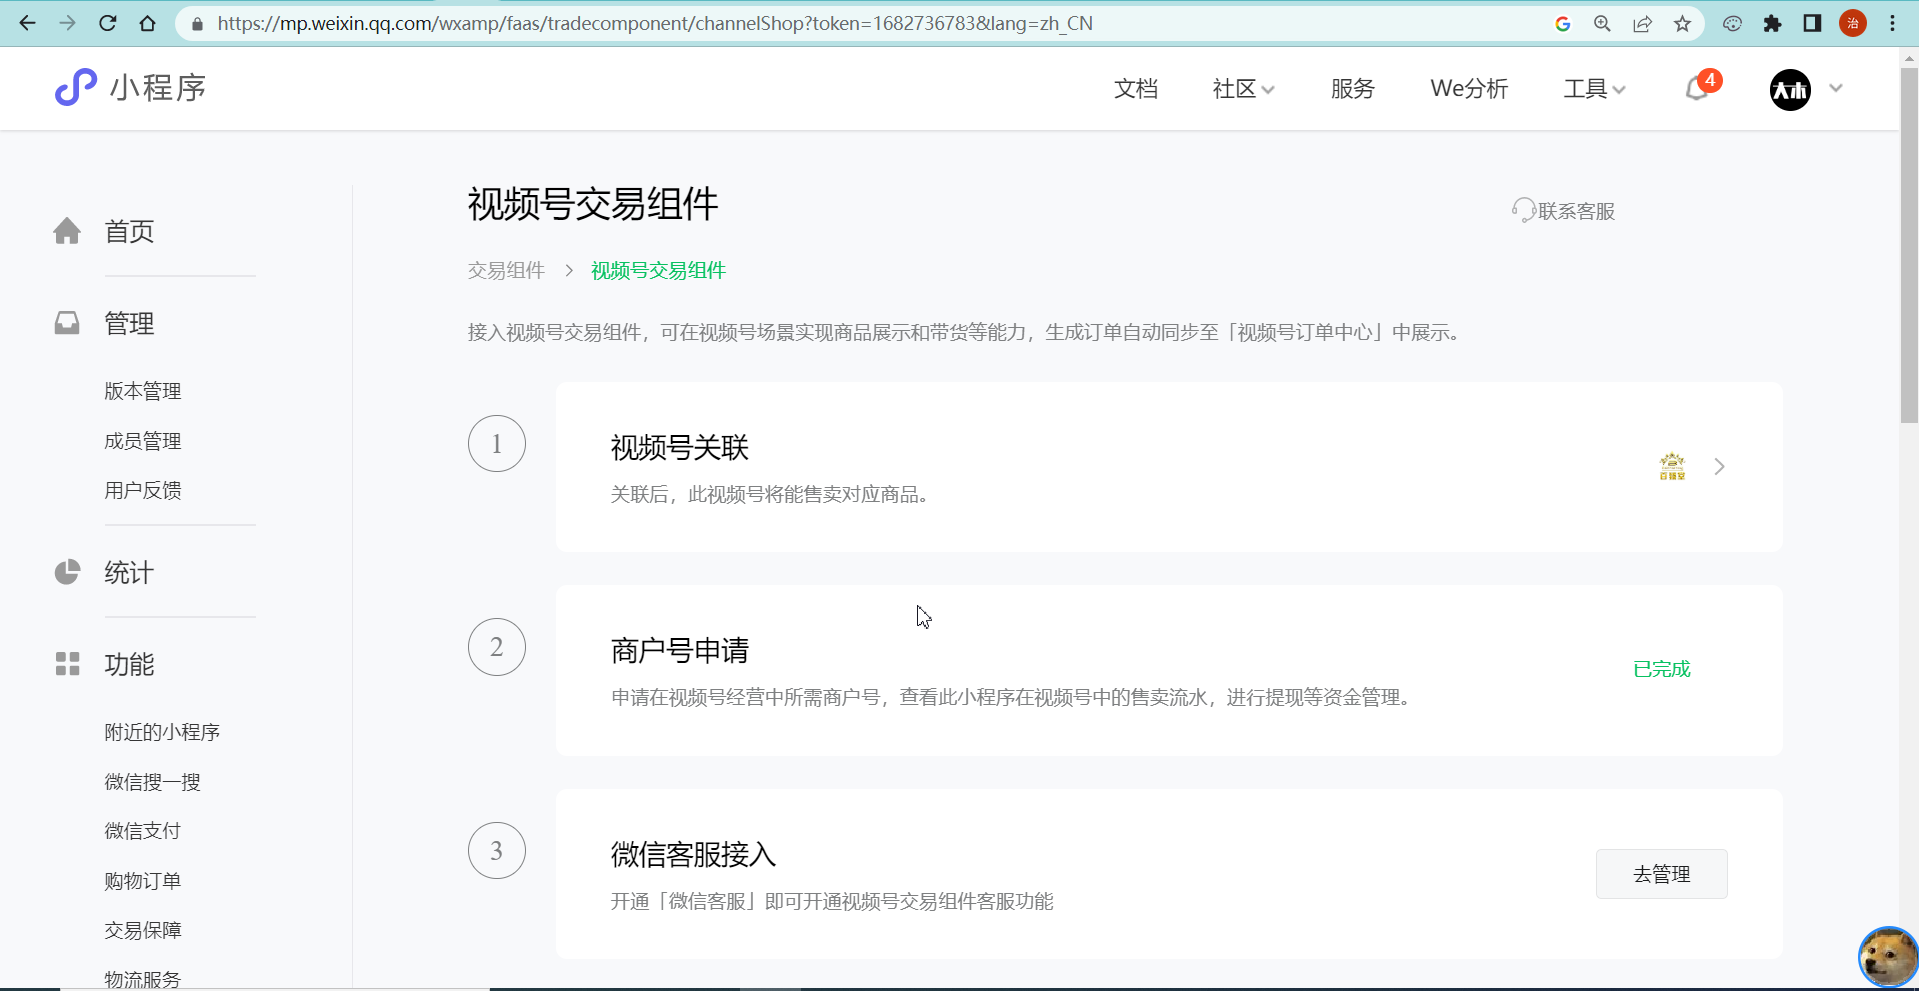Click linked account avatar in 视频号关联 card

(1672, 467)
